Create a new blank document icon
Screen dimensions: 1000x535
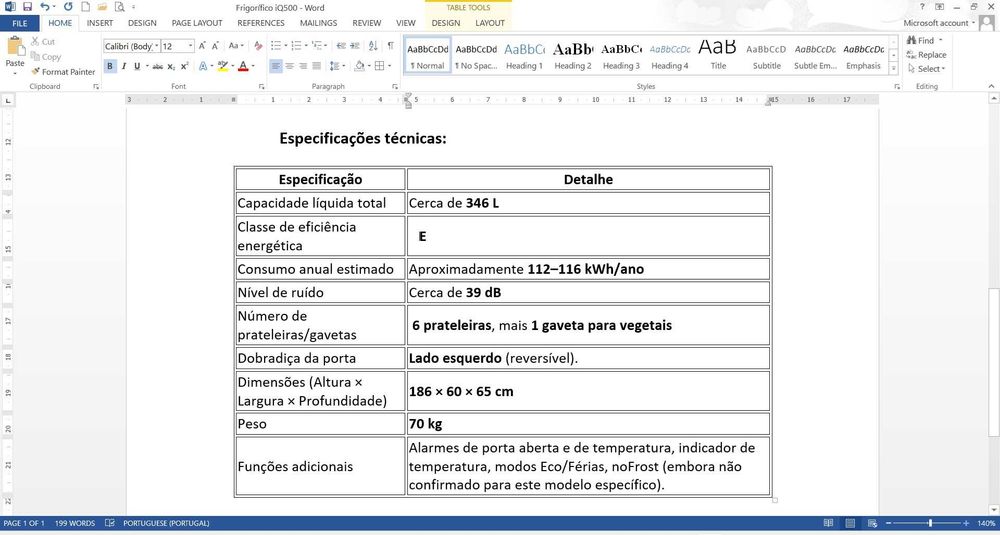coord(85,7)
